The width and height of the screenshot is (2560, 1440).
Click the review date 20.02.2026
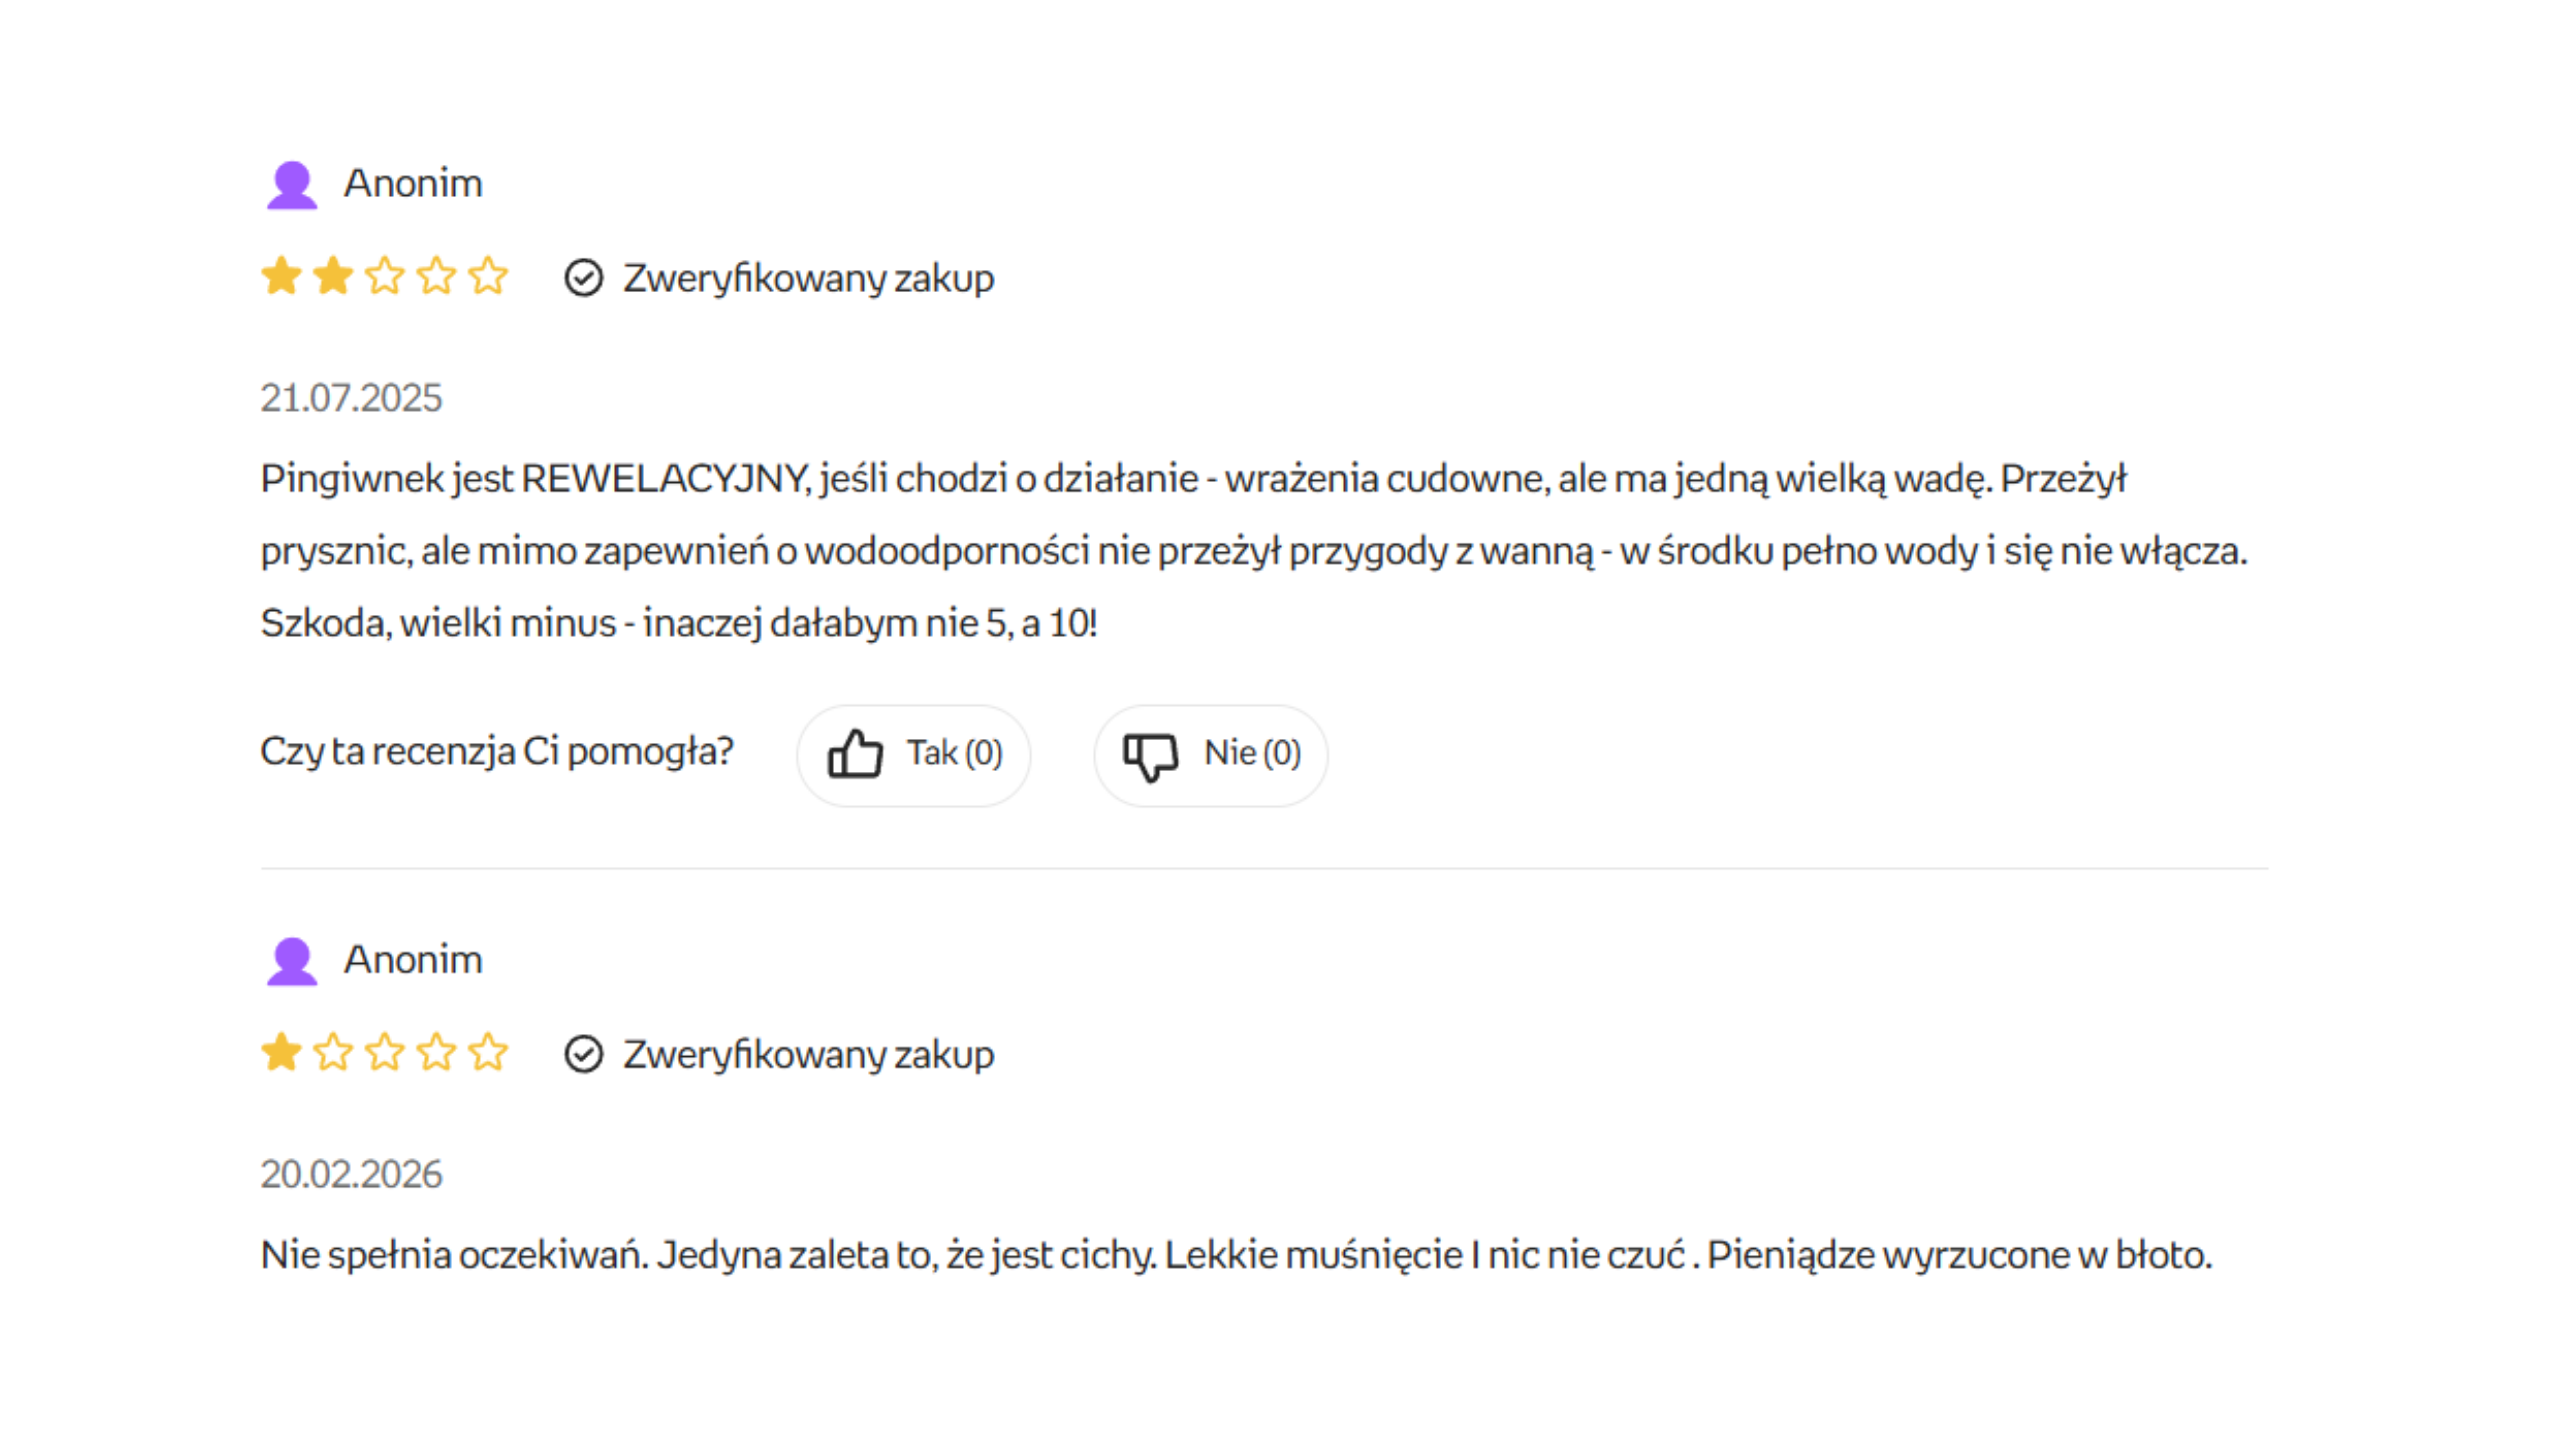[x=351, y=1174]
